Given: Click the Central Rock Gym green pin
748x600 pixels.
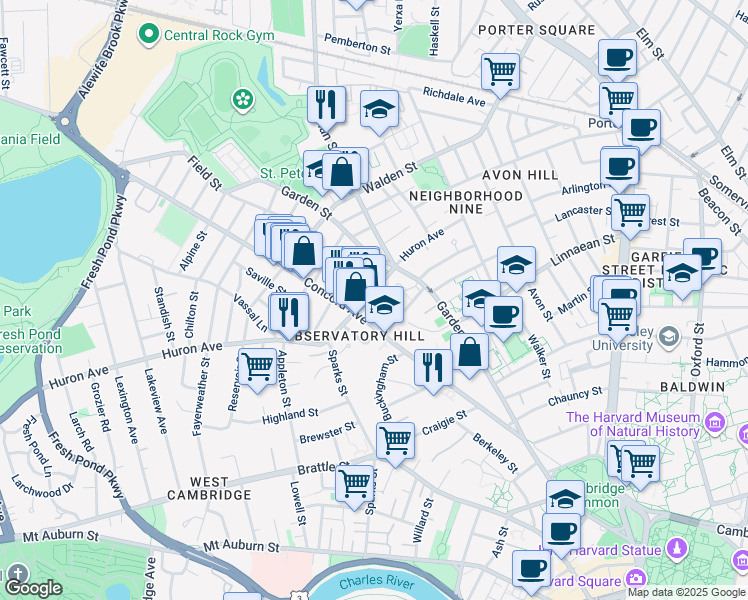Looking at the screenshot, I should point(150,36).
